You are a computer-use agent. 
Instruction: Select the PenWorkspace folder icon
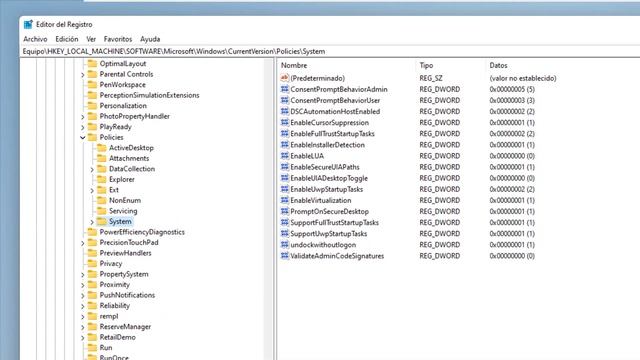click(93, 84)
